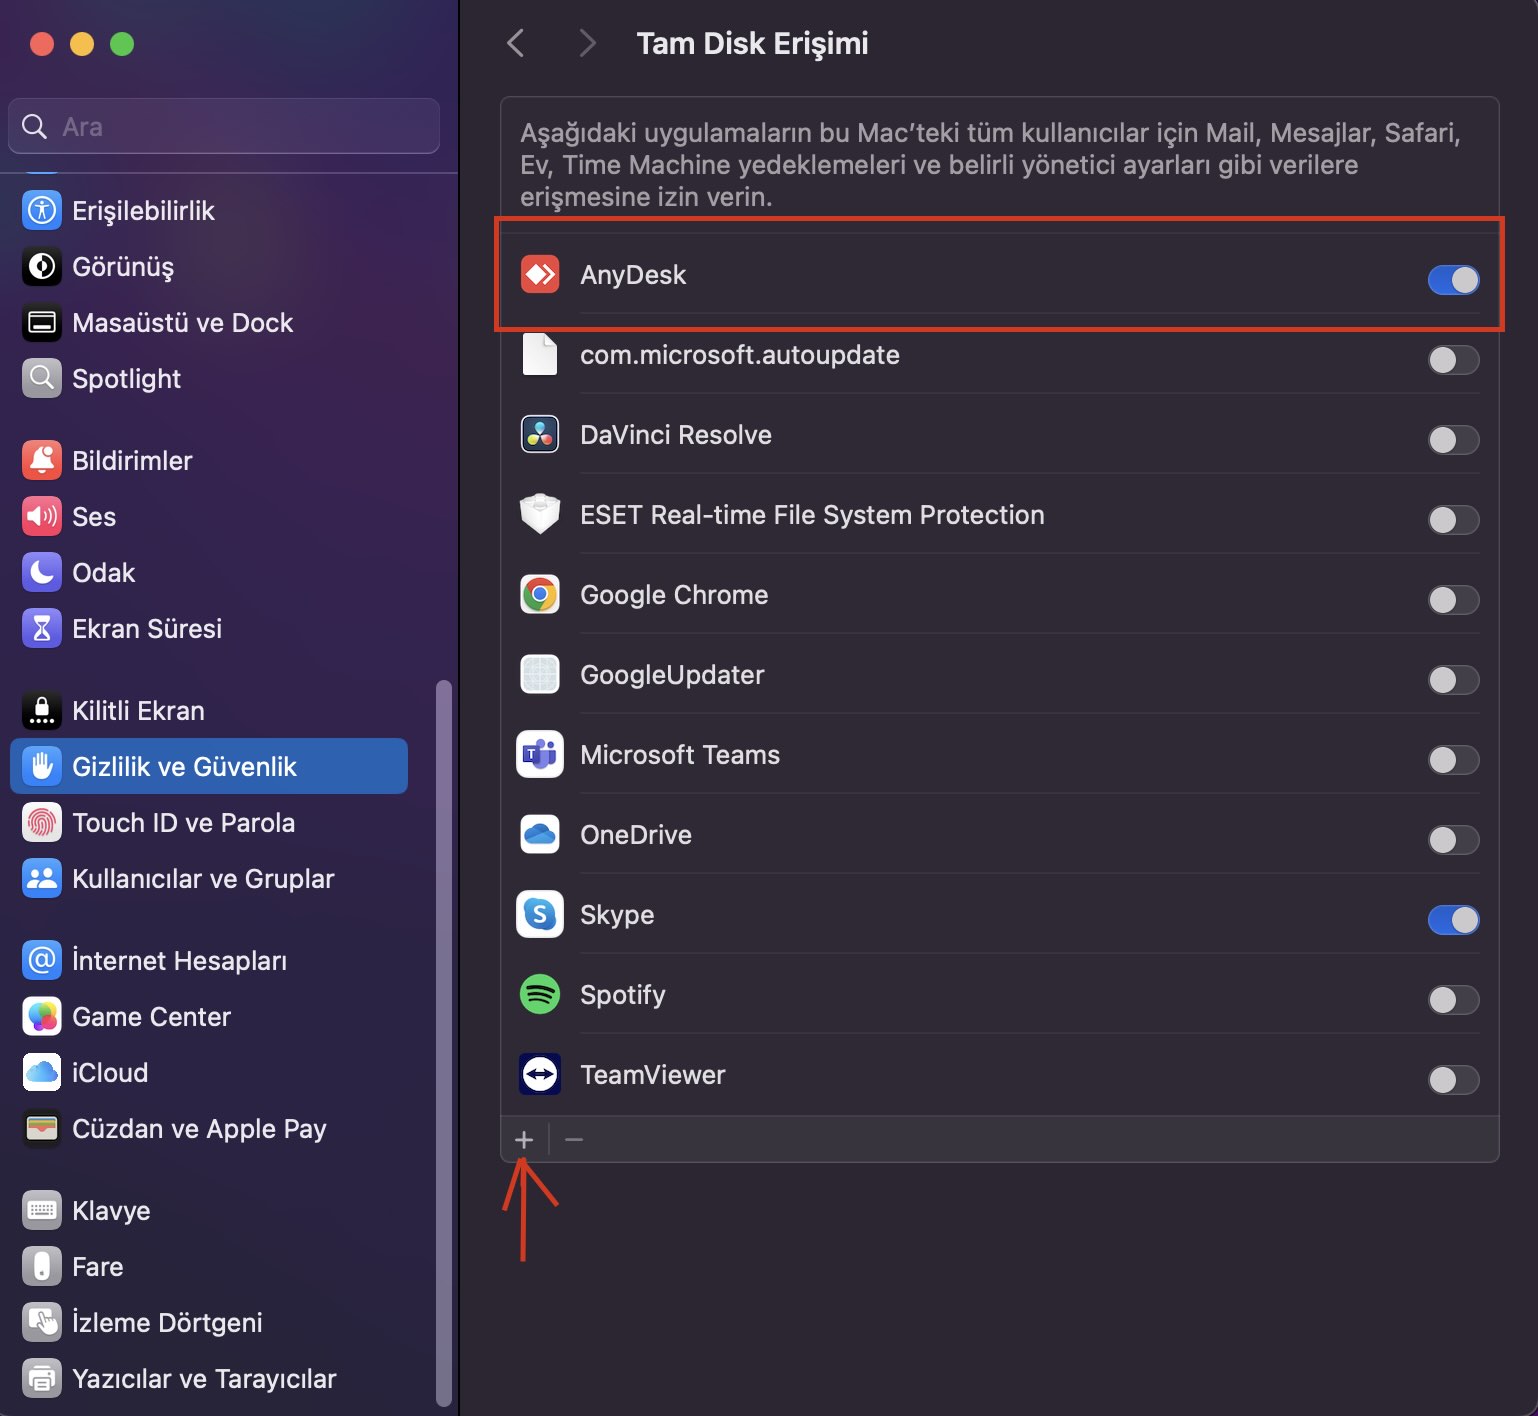The width and height of the screenshot is (1538, 1416).
Task: Open Touch ID ve Parola settings
Action: pos(183,823)
